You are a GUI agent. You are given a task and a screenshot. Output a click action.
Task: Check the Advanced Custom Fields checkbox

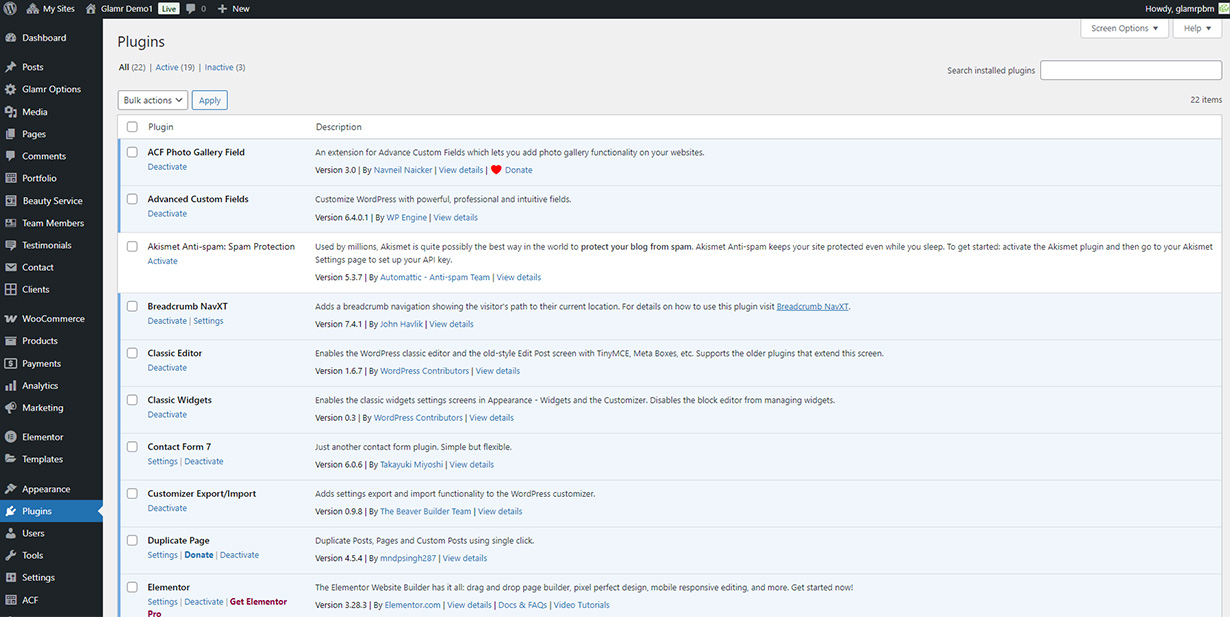[x=132, y=199]
